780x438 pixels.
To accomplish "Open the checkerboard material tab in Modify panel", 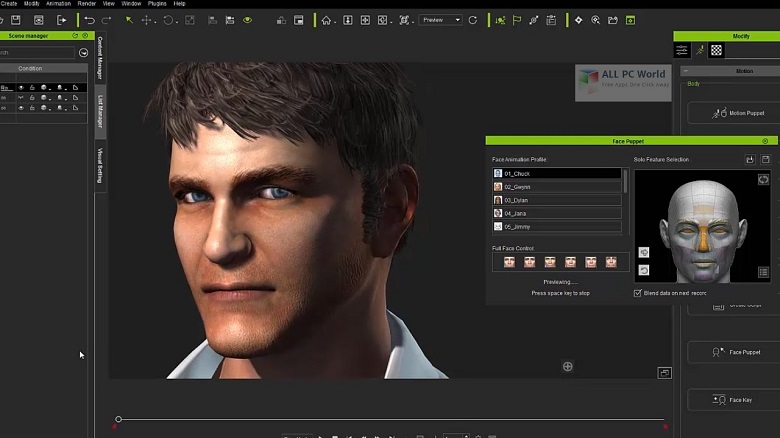I will [x=716, y=50].
